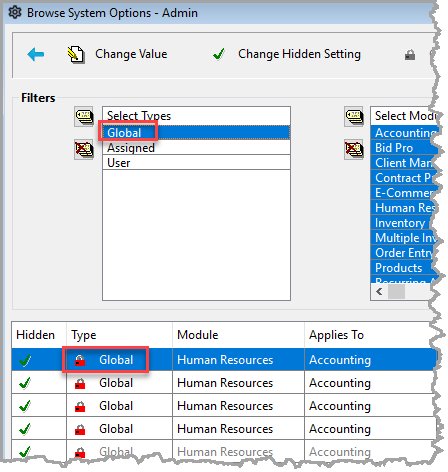Select Bid Pro in the modules list

[x=404, y=148]
